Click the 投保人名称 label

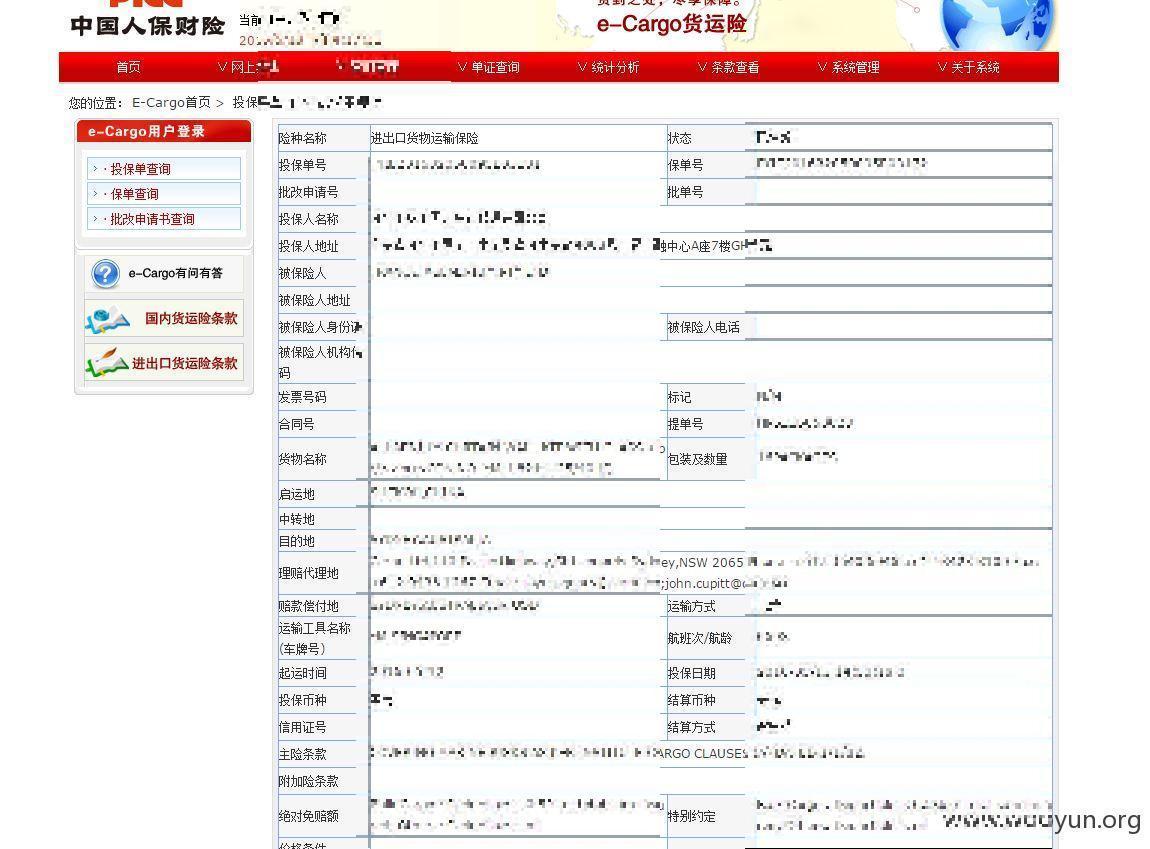pyautogui.click(x=309, y=219)
